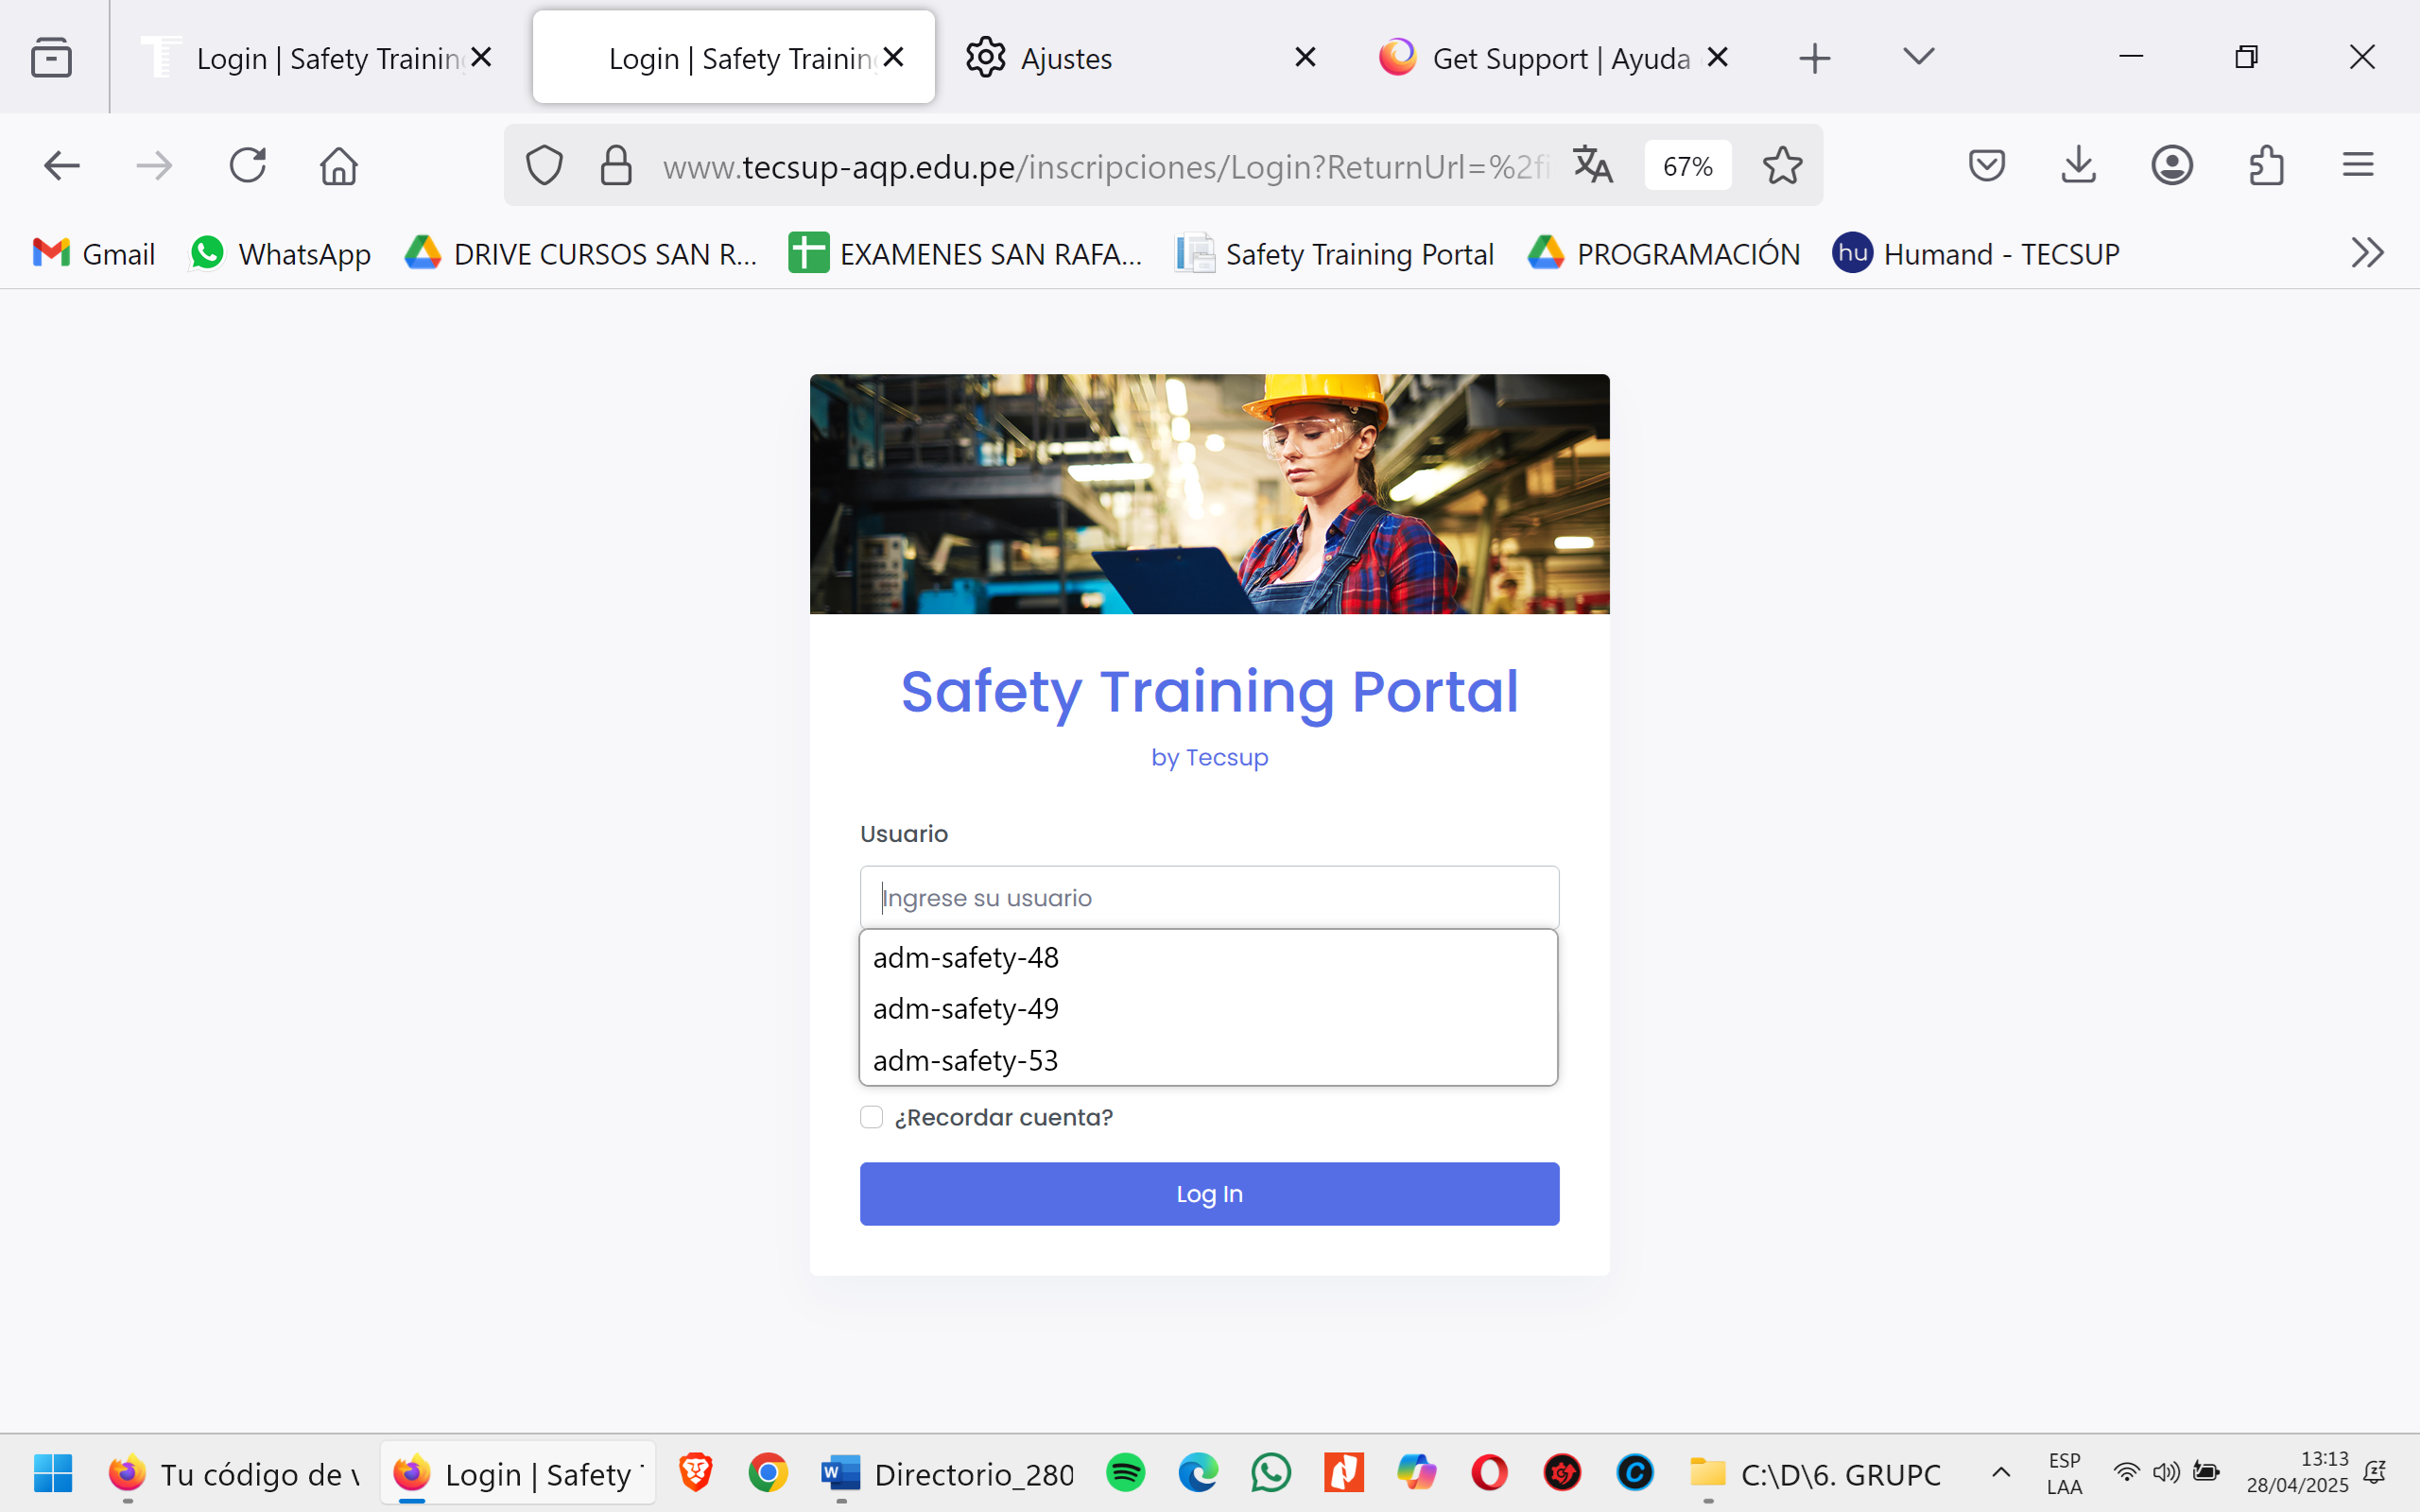Open DRIVE CURSOS SAN R... bookmark
2420x1512 pixels.
pos(581,254)
